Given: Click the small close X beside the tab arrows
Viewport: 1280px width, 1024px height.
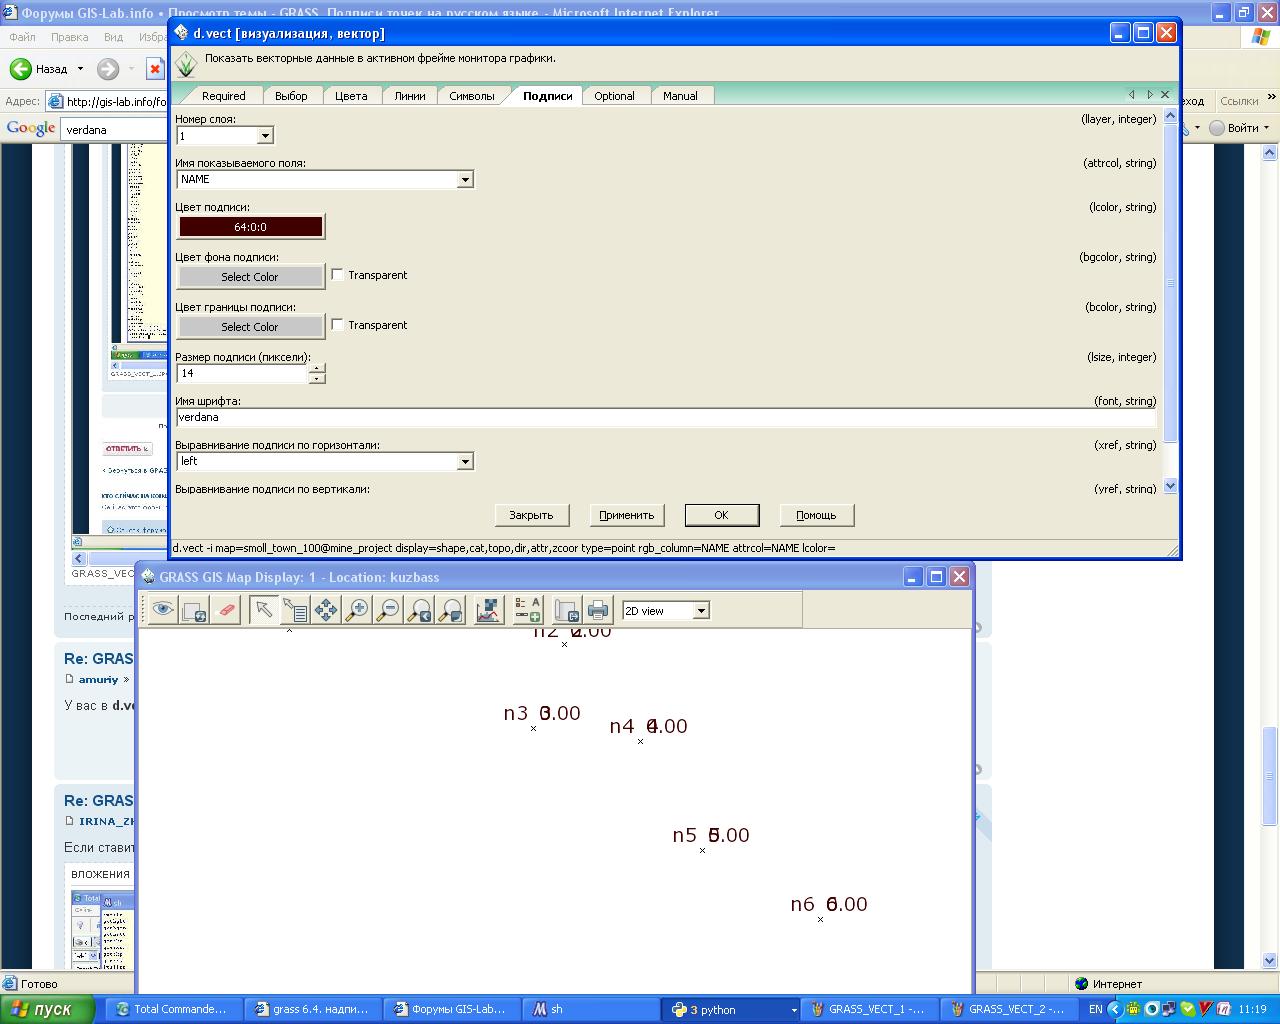Looking at the screenshot, I should (x=1165, y=95).
